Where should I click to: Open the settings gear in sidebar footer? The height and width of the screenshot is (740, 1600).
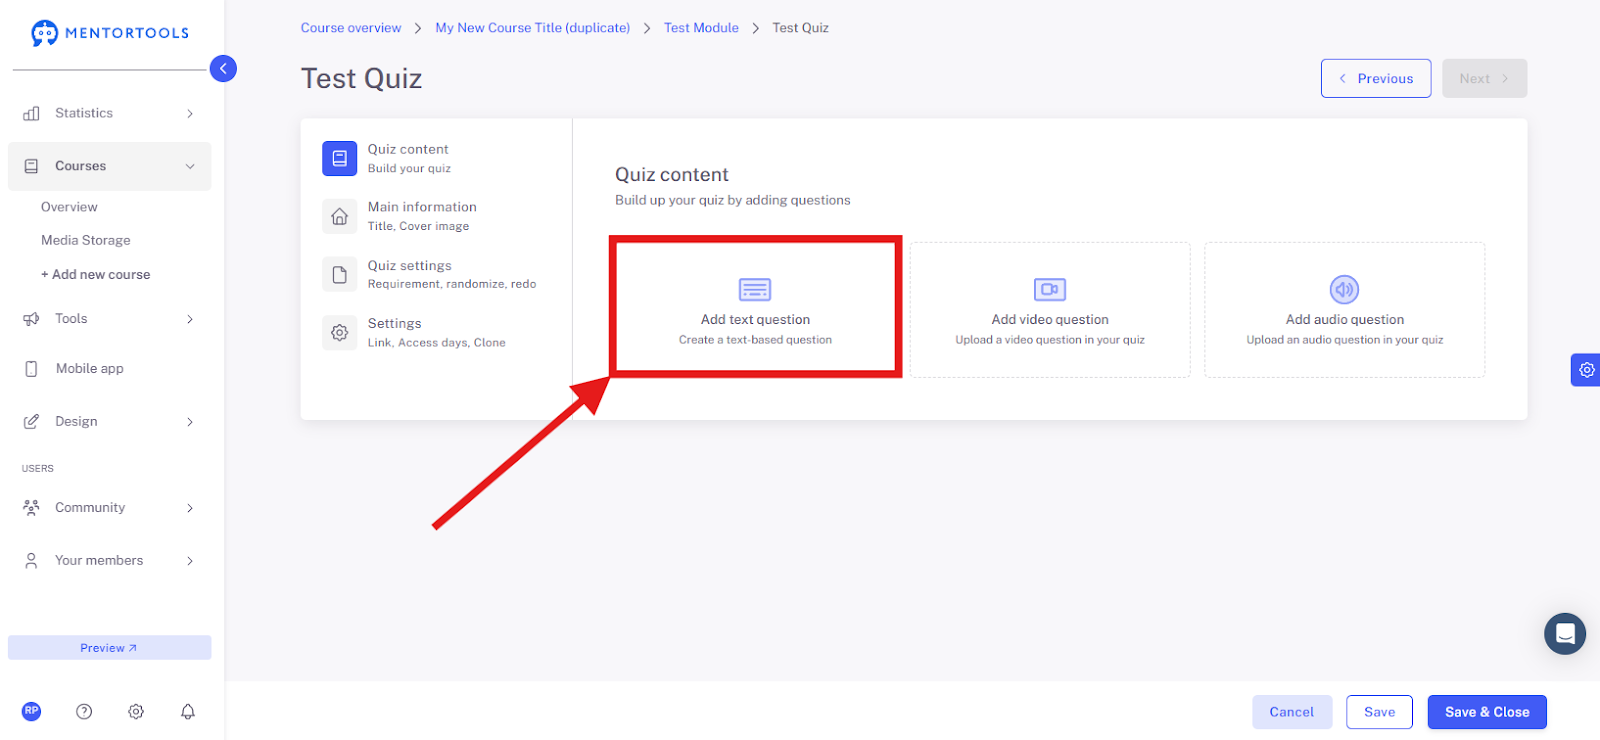[136, 712]
